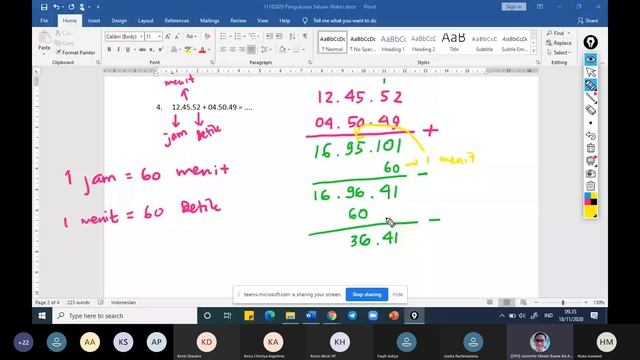Select Justify alignment
640x360 pixels.
click(x=251, y=49)
